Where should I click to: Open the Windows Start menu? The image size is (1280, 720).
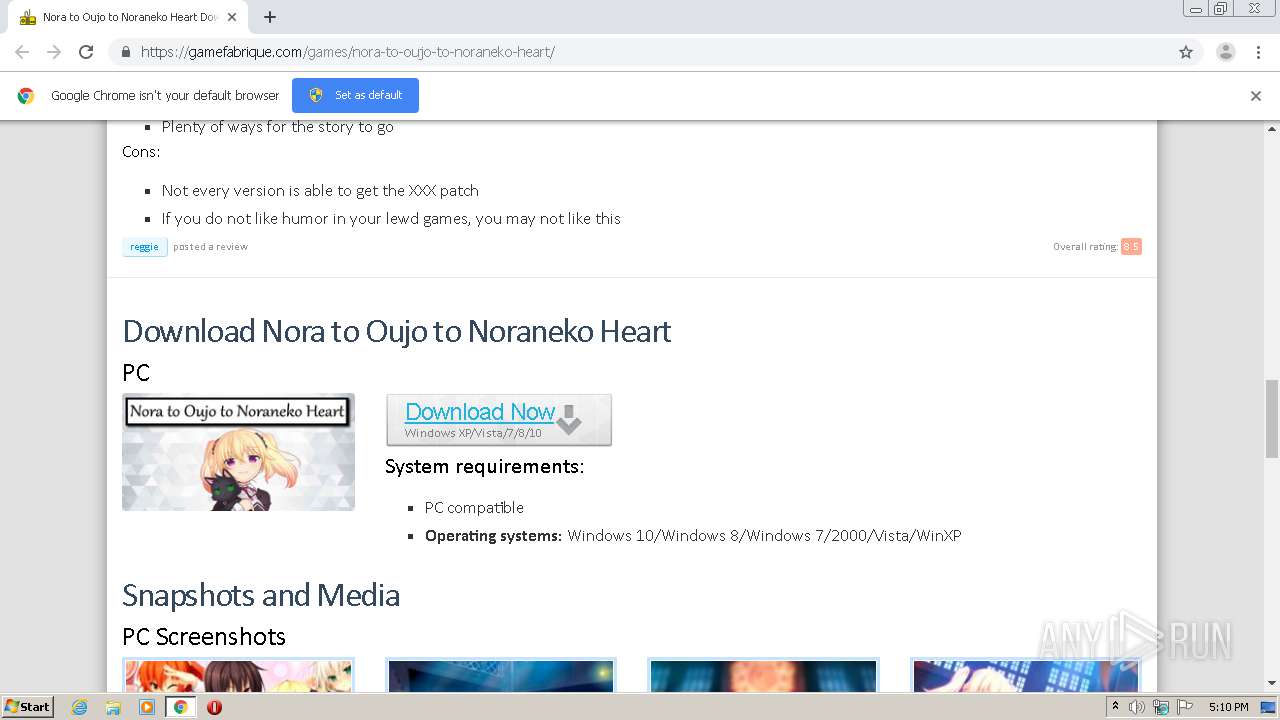pyautogui.click(x=28, y=707)
